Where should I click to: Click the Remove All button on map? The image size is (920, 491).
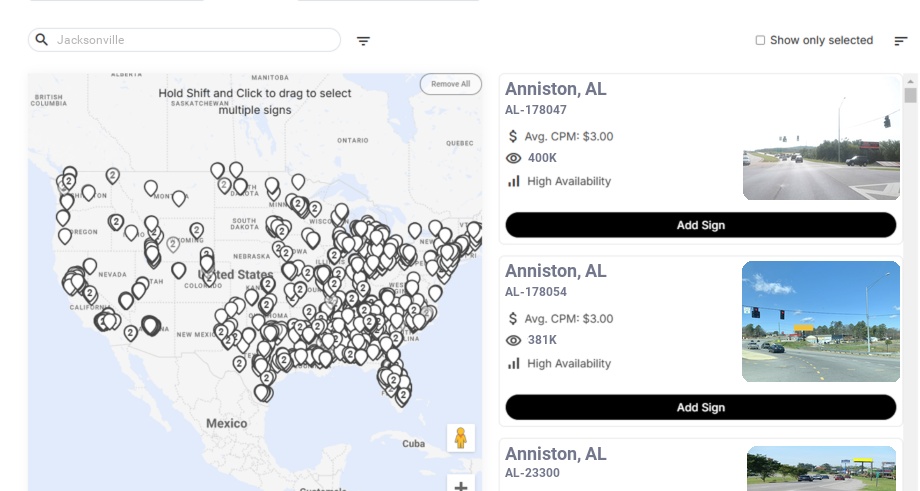click(450, 84)
